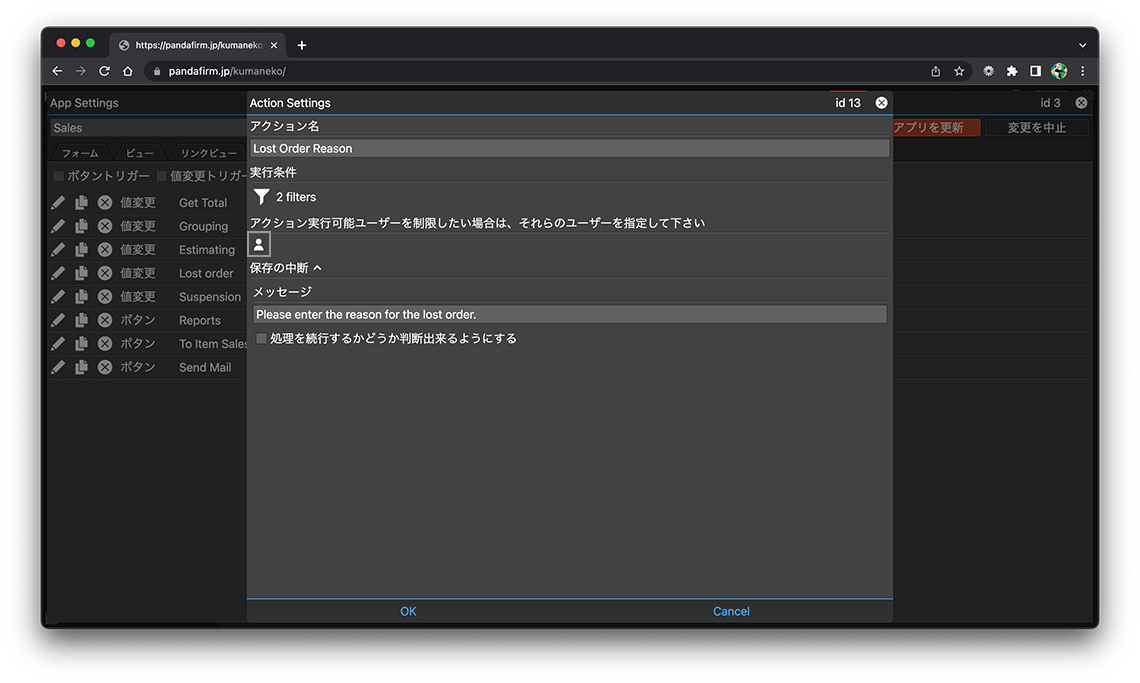
Task: Switch to the ビュー tab
Action: pos(140,153)
